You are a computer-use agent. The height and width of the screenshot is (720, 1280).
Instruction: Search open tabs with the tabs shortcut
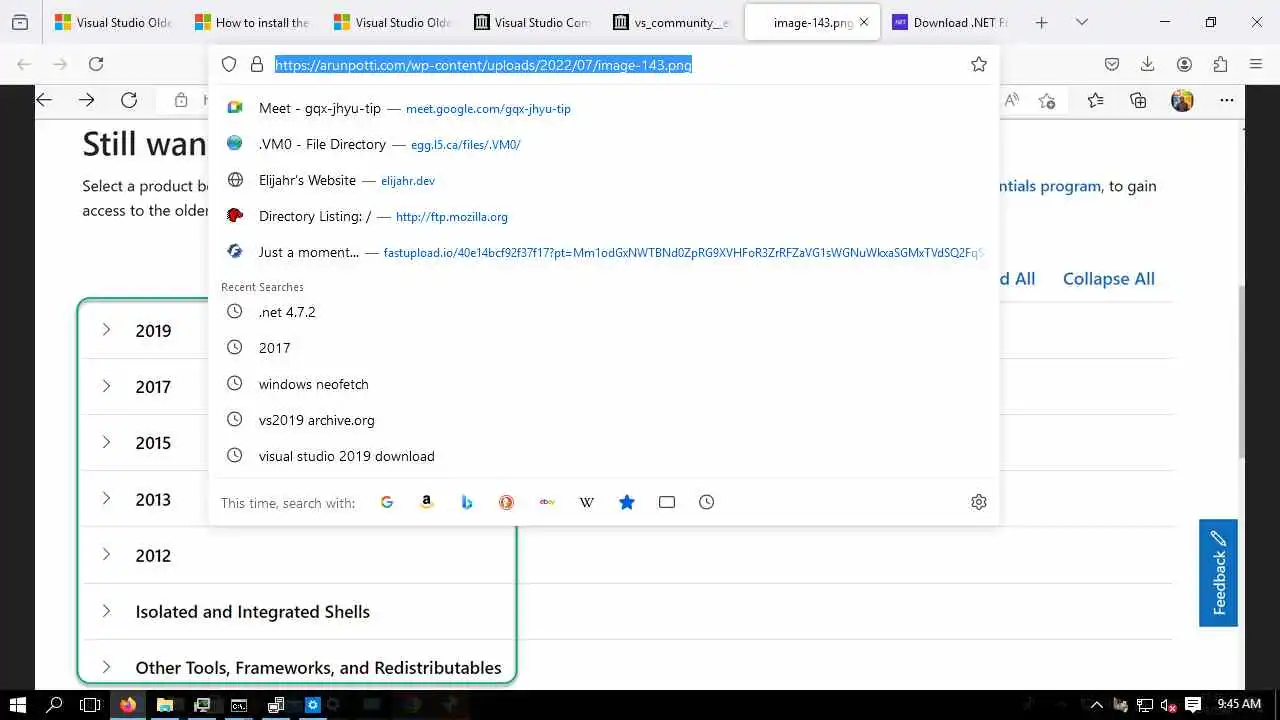(667, 502)
